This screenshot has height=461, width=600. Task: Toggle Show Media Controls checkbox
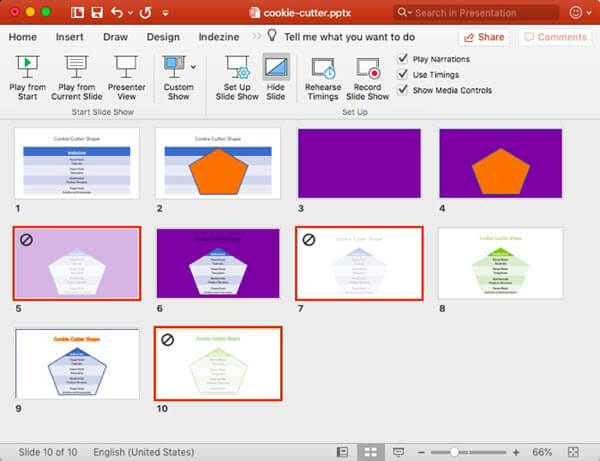403,90
